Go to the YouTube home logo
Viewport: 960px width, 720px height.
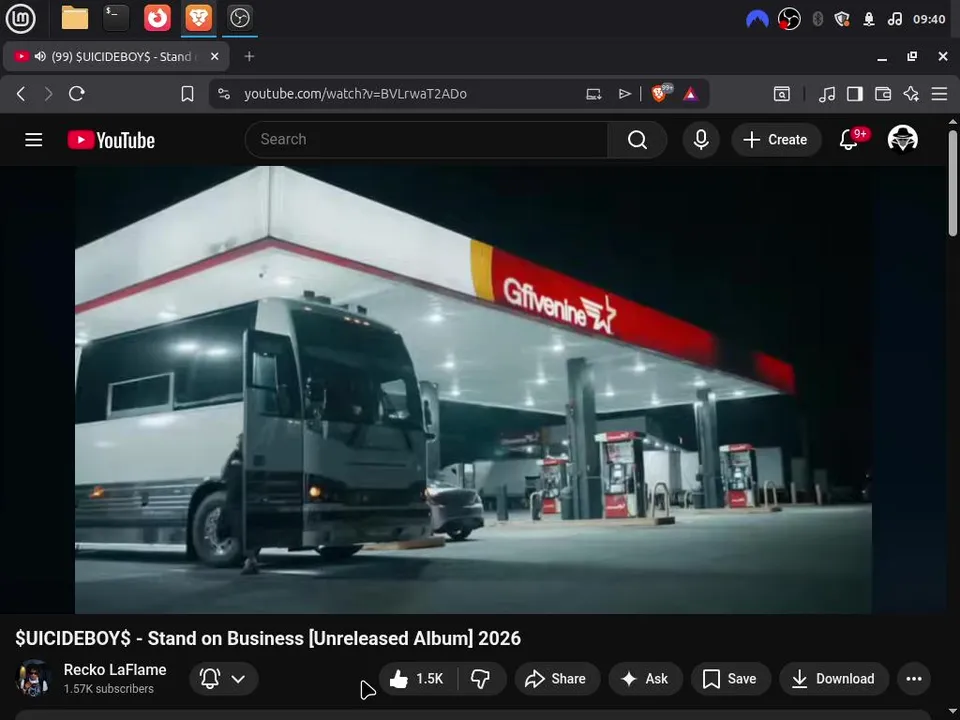(x=111, y=140)
